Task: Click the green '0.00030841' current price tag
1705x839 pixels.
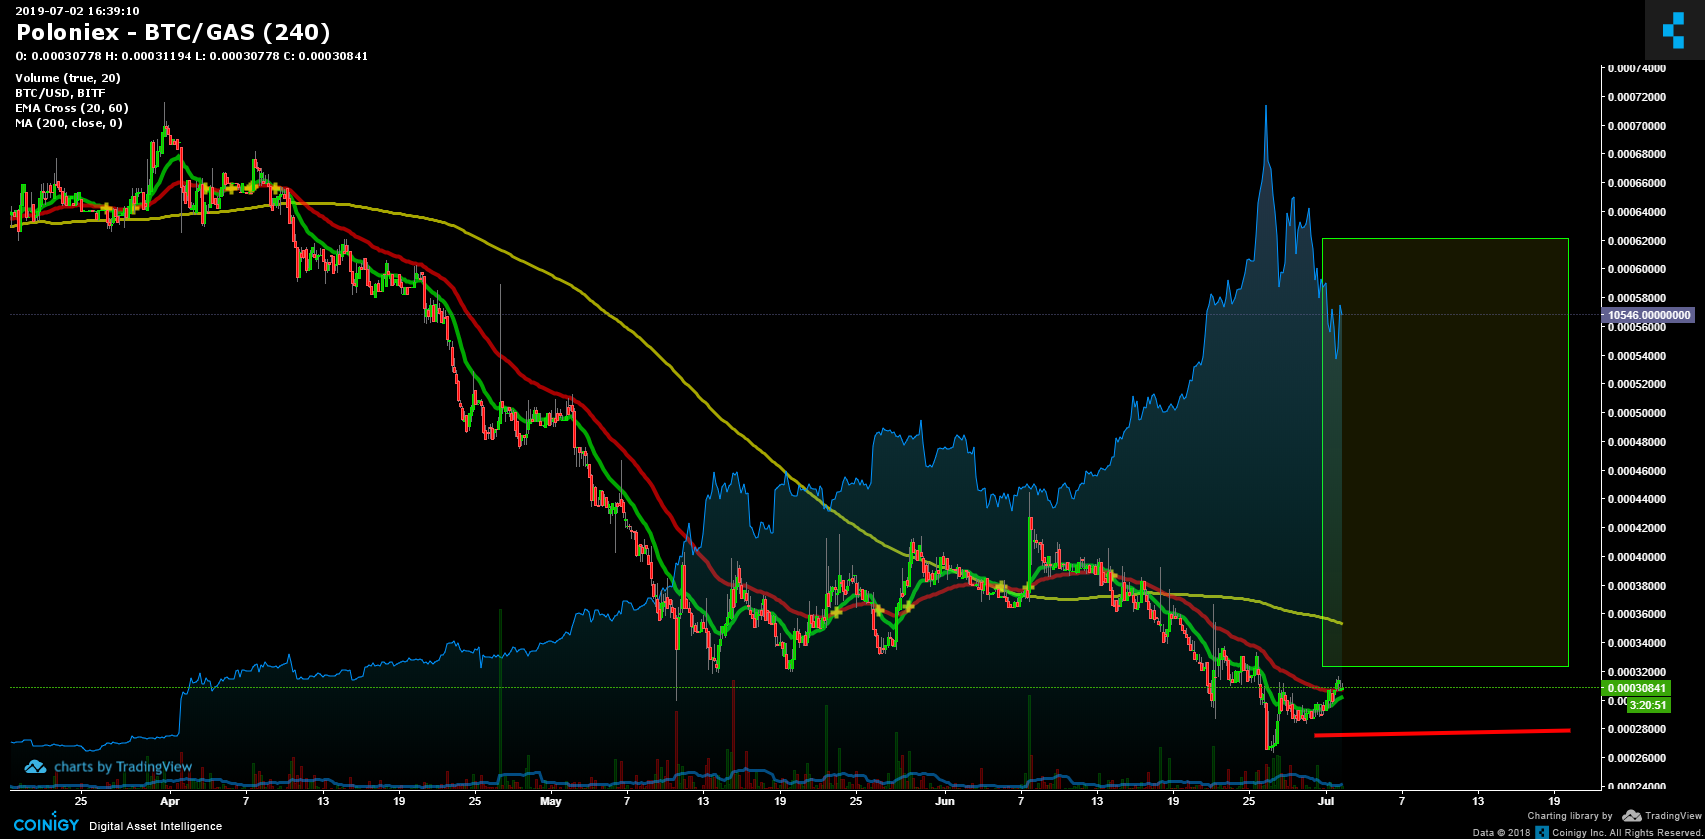Action: pos(1636,688)
